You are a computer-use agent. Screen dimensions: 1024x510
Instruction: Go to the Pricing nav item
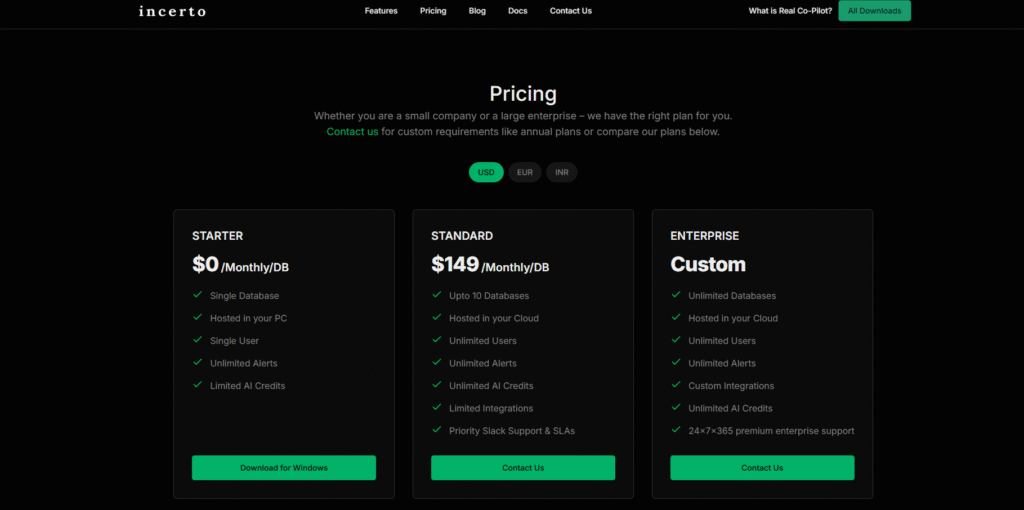tap(433, 11)
